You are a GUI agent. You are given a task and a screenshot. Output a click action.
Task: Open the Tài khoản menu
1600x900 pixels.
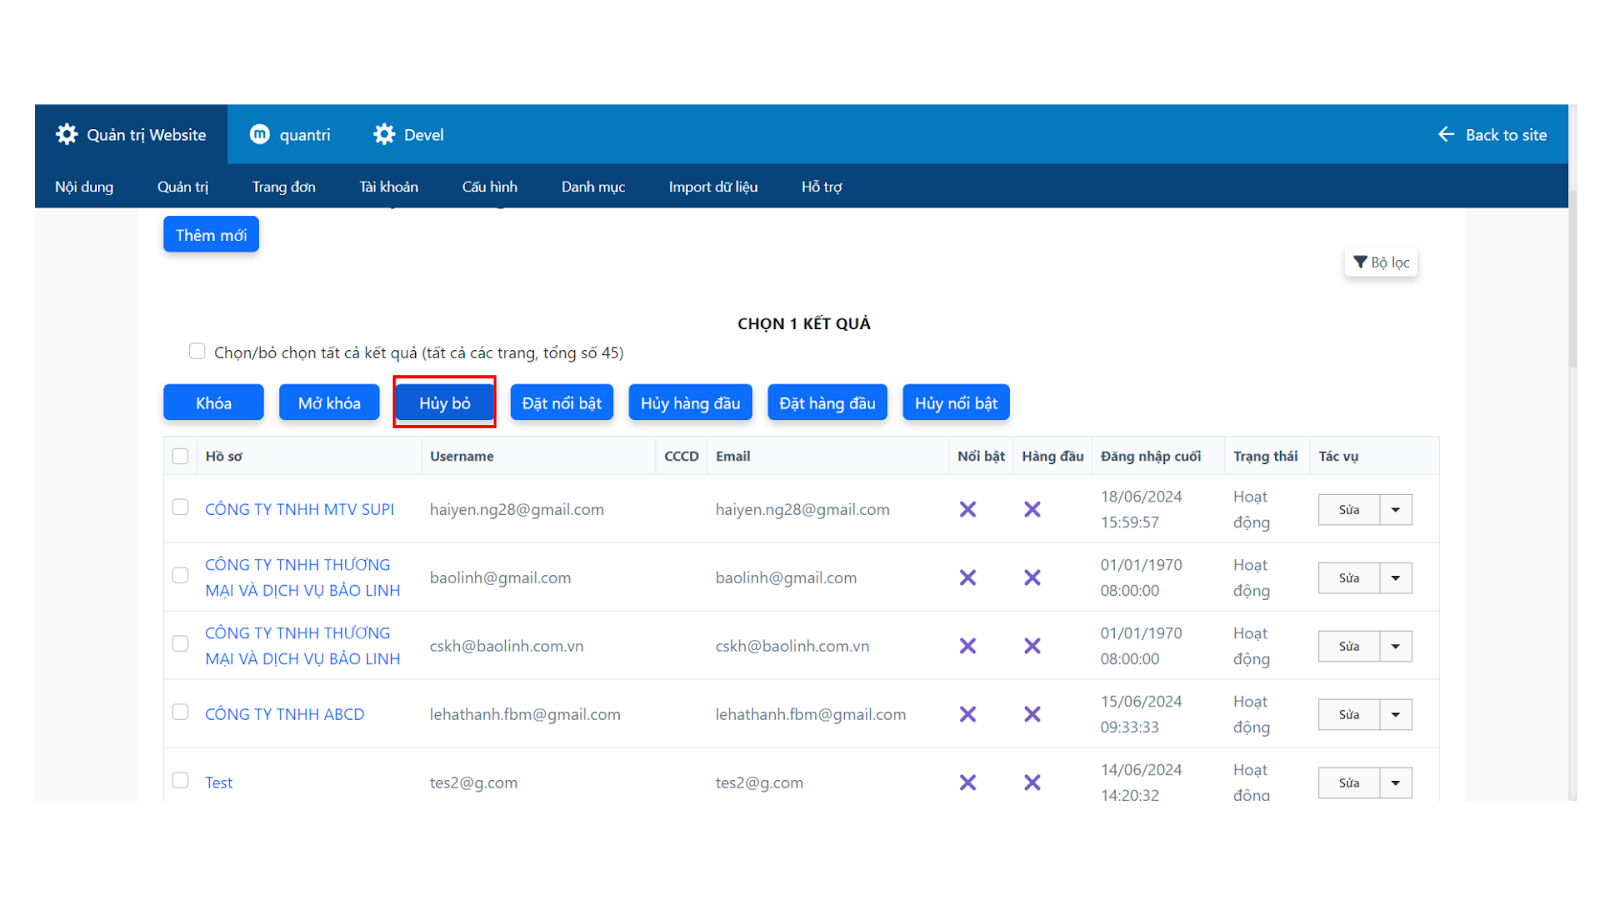[388, 187]
